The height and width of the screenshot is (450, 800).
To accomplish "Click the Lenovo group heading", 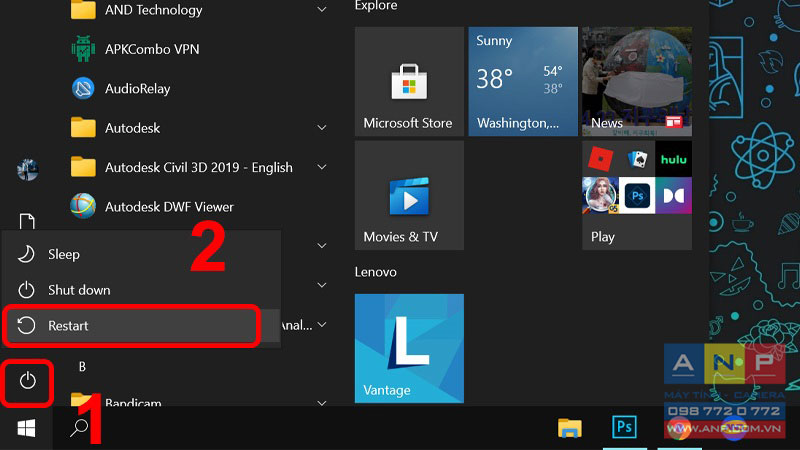I will 376,272.
